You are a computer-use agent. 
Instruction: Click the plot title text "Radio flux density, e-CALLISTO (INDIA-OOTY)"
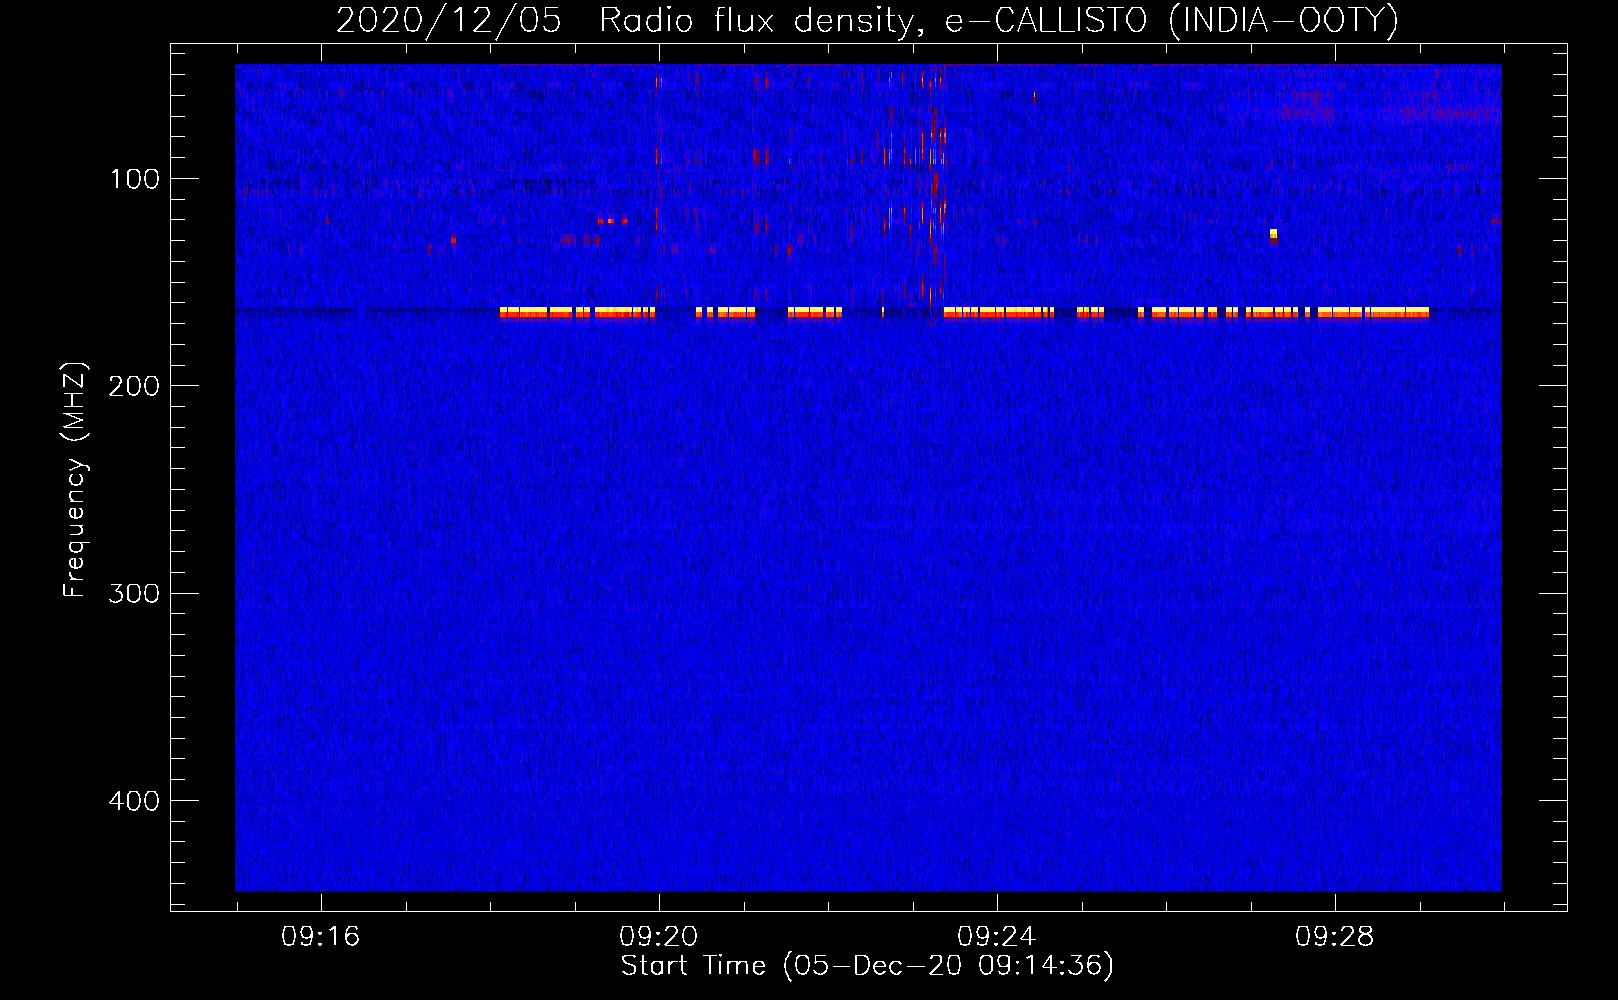coord(998,20)
